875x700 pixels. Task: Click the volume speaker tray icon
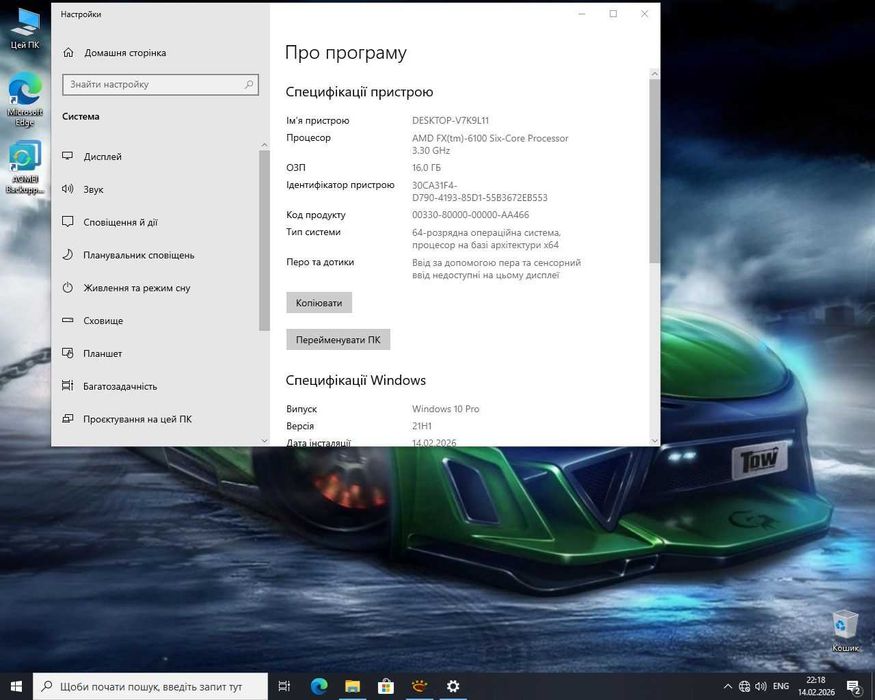click(761, 687)
